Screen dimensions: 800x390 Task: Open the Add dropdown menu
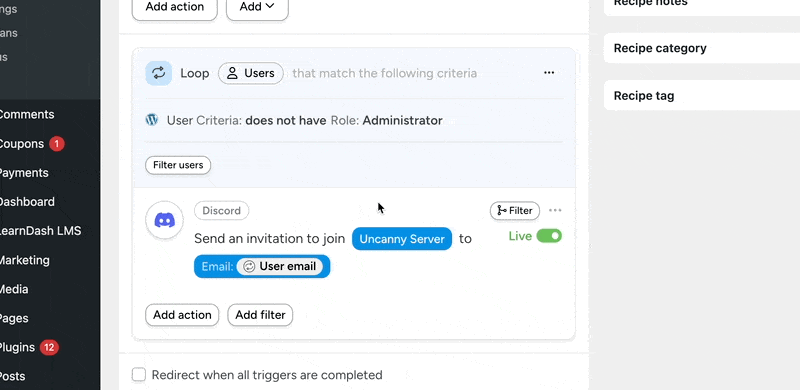tap(257, 7)
